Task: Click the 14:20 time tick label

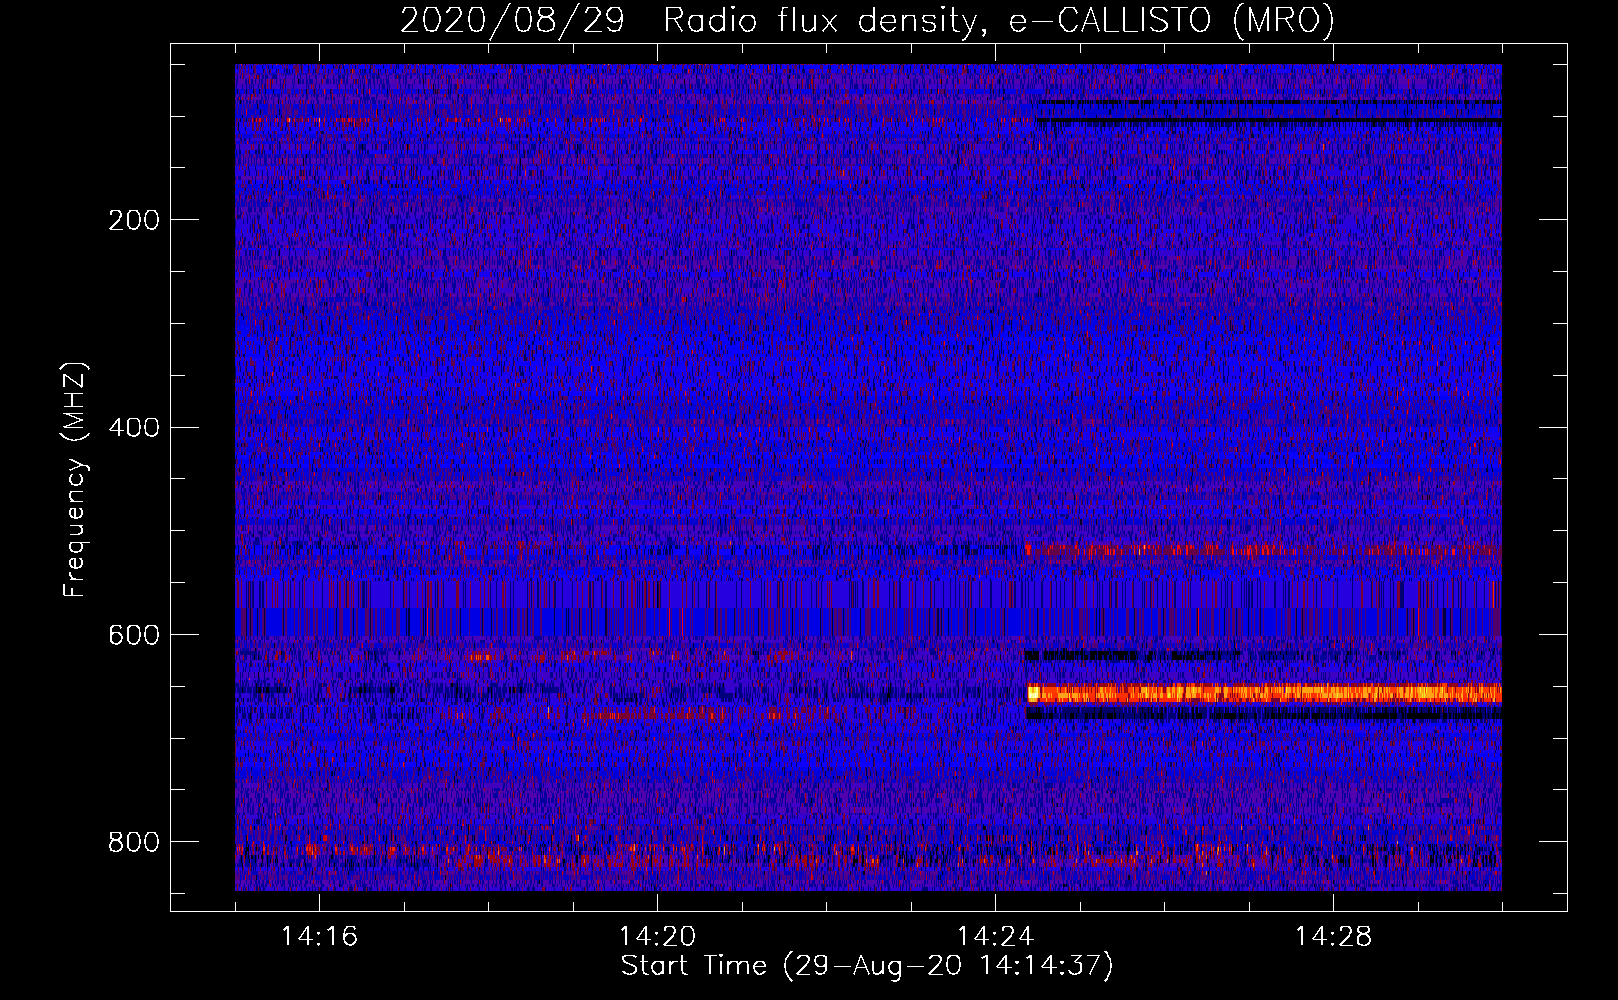Action: coord(657,937)
